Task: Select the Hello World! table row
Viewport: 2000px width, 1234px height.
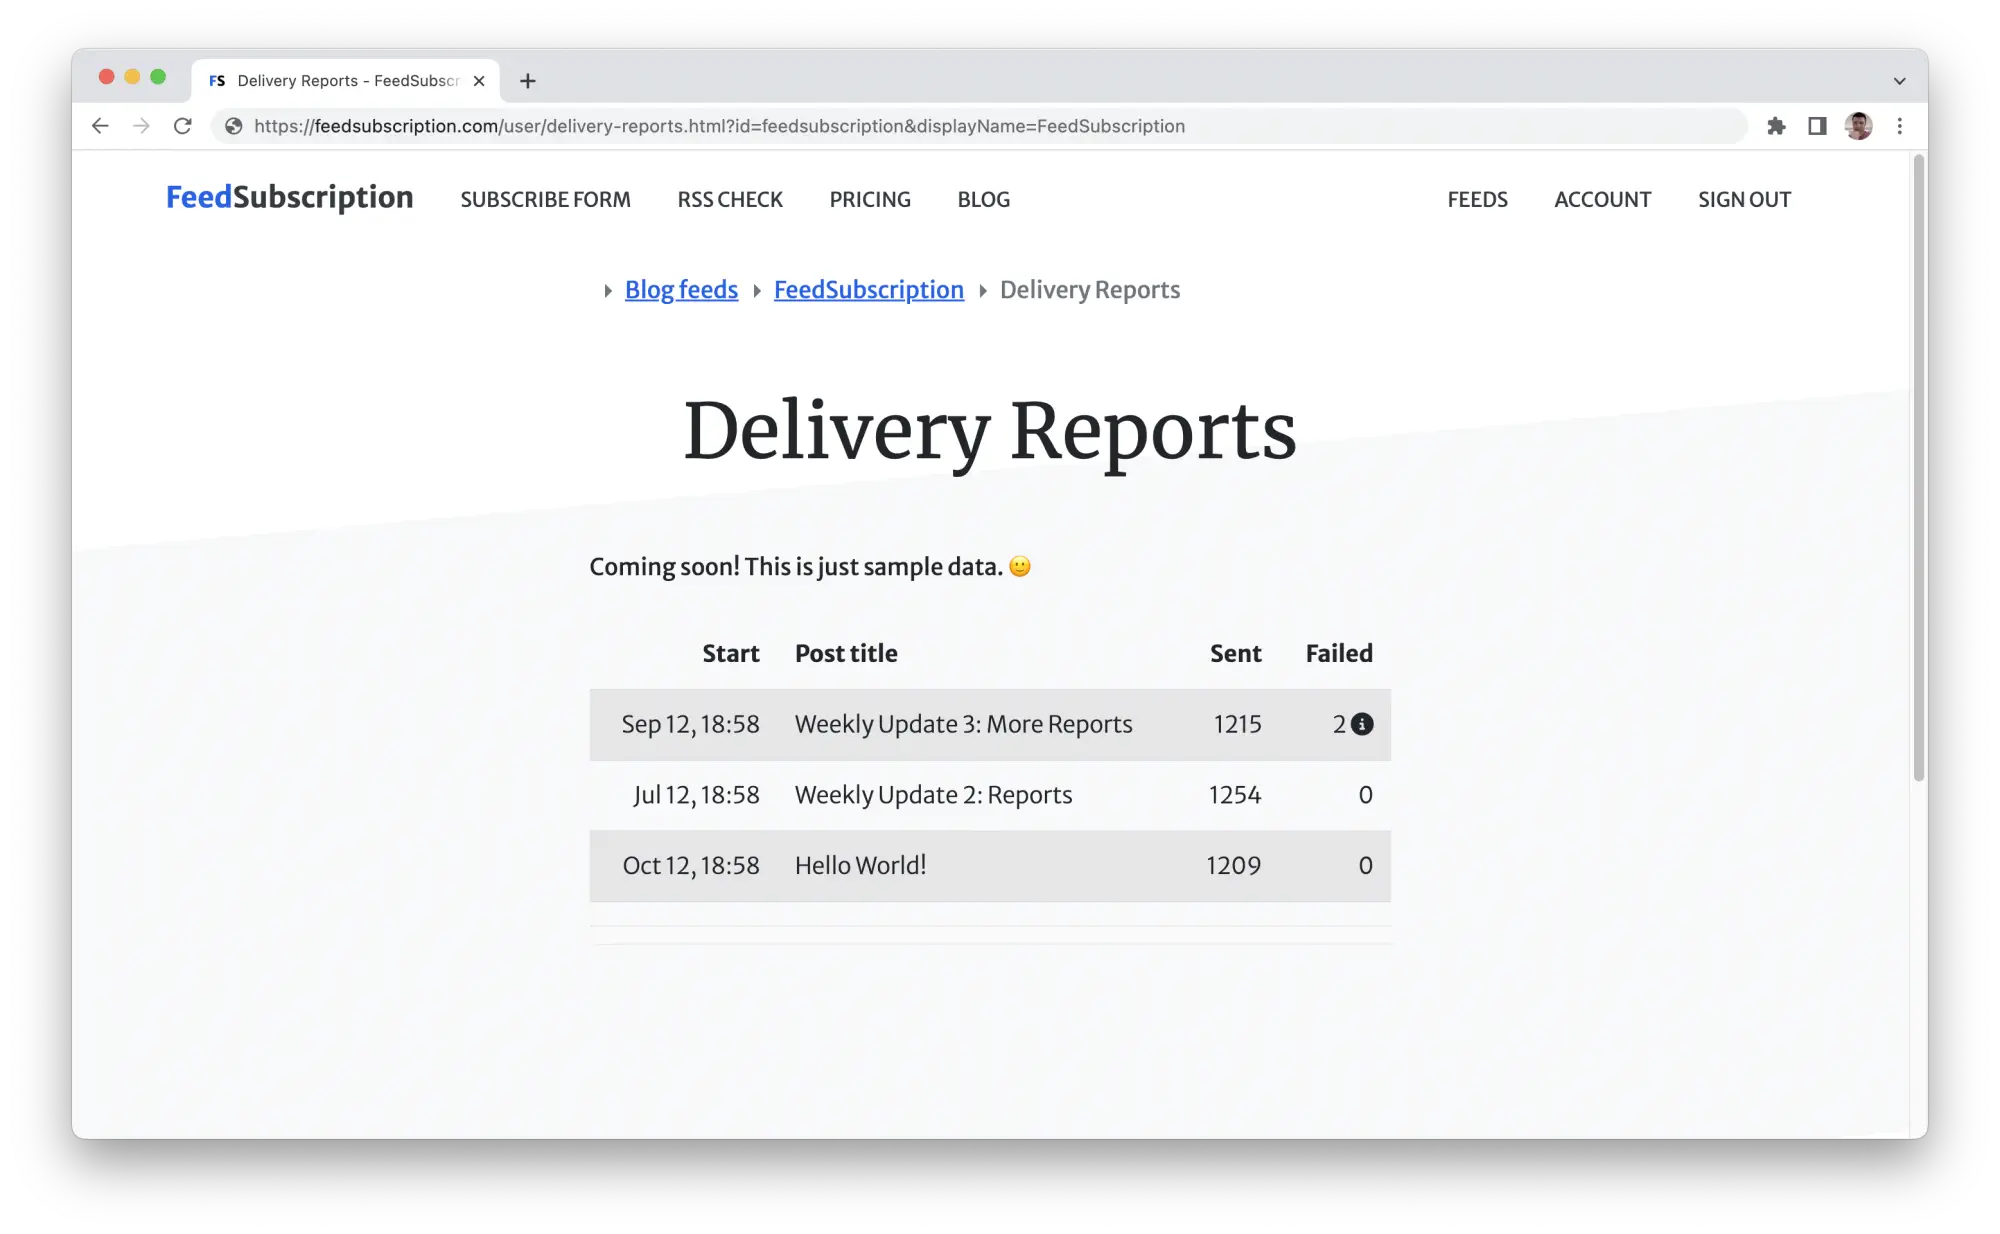Action: pyautogui.click(x=990, y=866)
